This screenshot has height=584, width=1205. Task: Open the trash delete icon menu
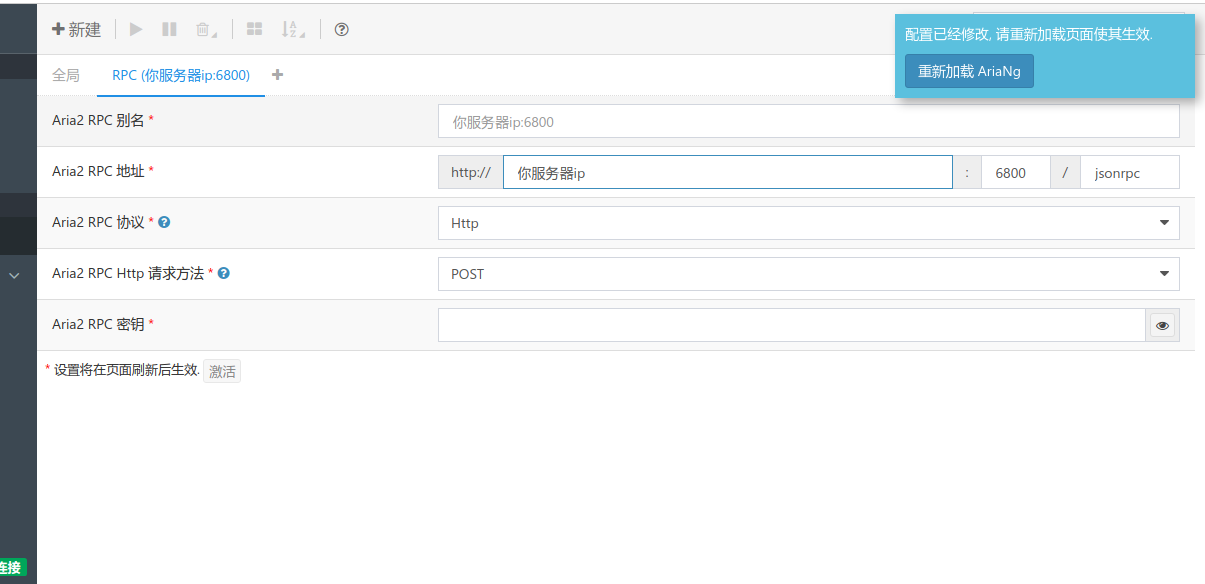[x=206, y=30]
